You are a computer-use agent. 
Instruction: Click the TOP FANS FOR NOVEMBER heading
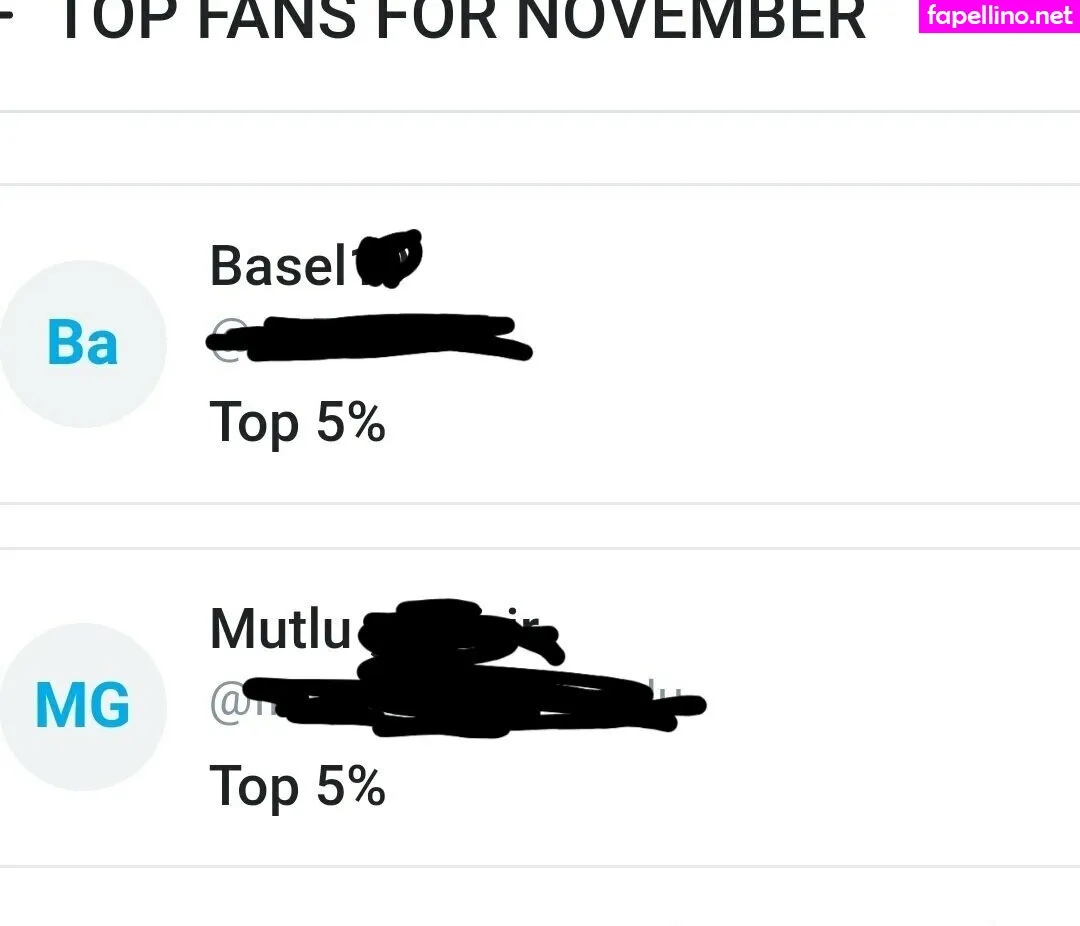460,20
